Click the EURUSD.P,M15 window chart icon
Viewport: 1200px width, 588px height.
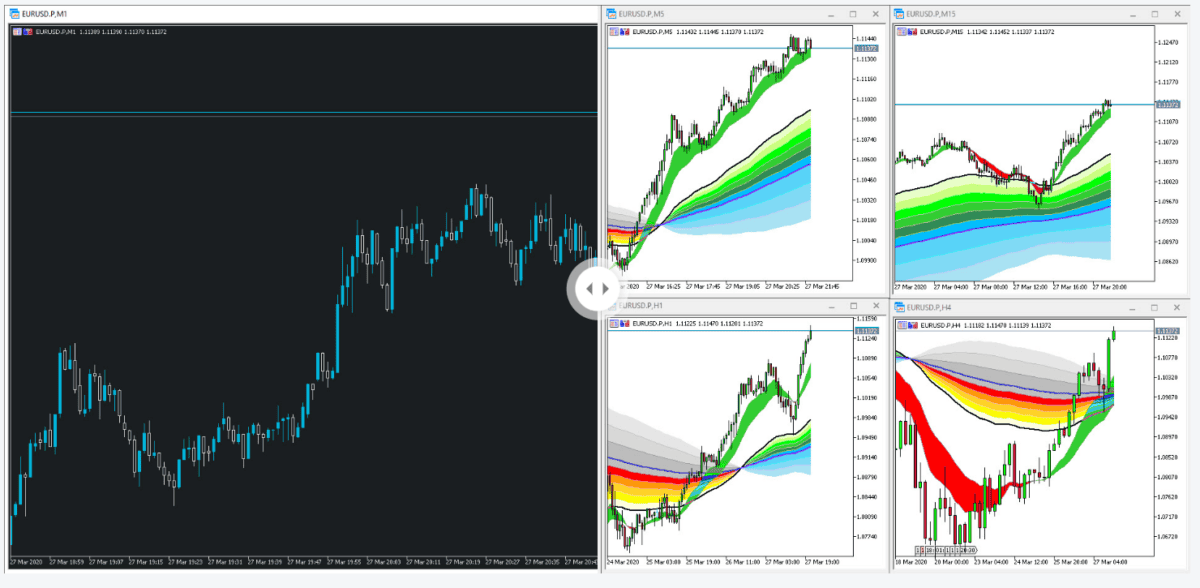pyautogui.click(x=900, y=14)
